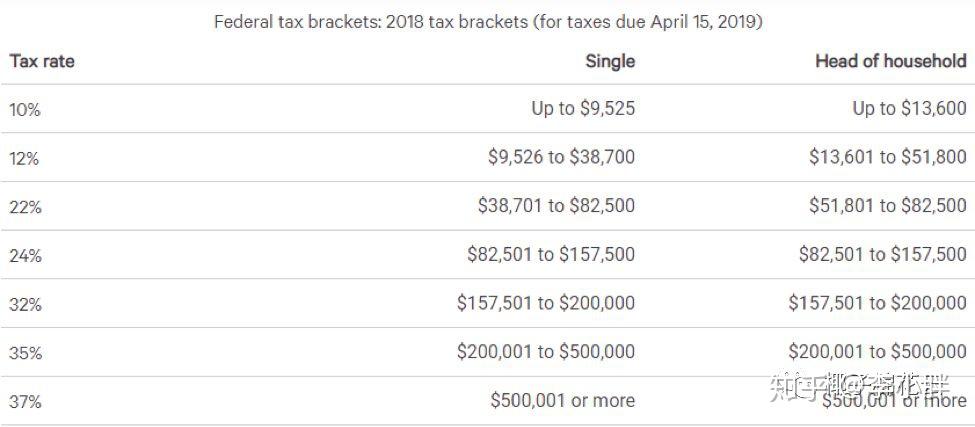Select the Single column's $500,001 or more cell
This screenshot has width=975, height=427.
pyautogui.click(x=562, y=400)
